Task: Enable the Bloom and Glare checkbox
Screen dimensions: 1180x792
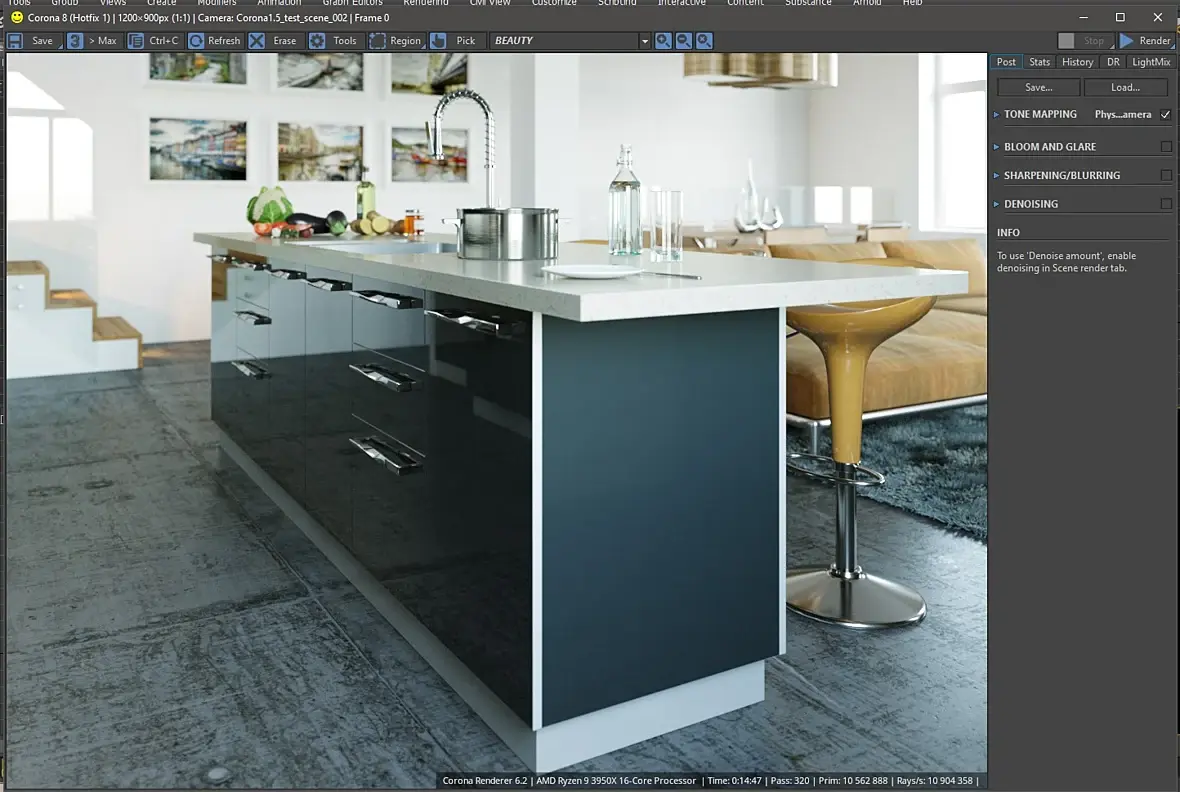Action: (x=1166, y=147)
